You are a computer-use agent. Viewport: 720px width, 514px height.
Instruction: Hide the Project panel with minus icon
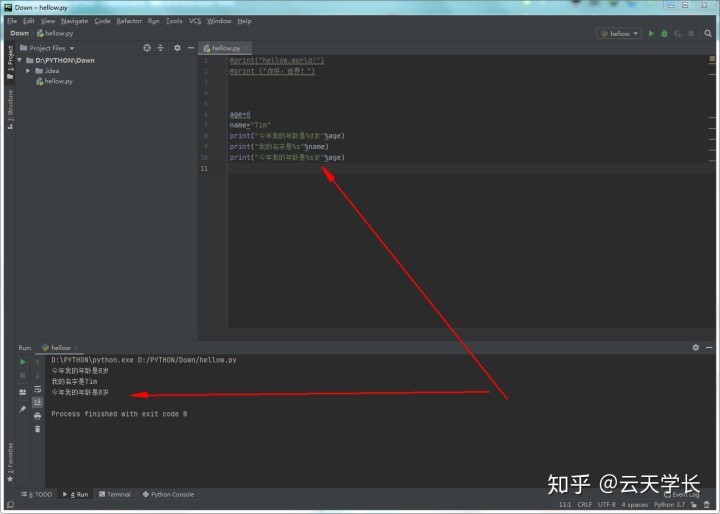[x=191, y=48]
